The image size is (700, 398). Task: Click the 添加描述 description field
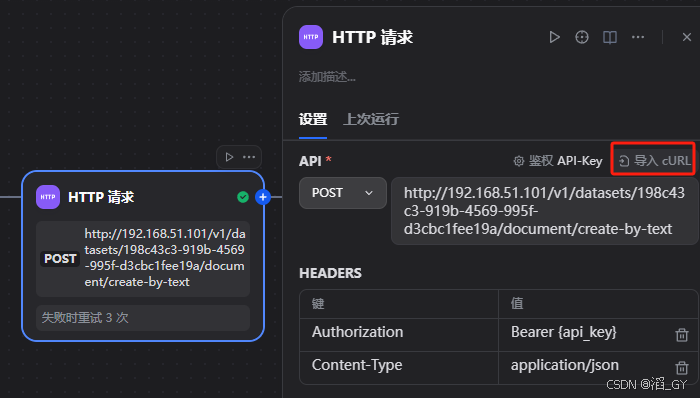[327, 77]
